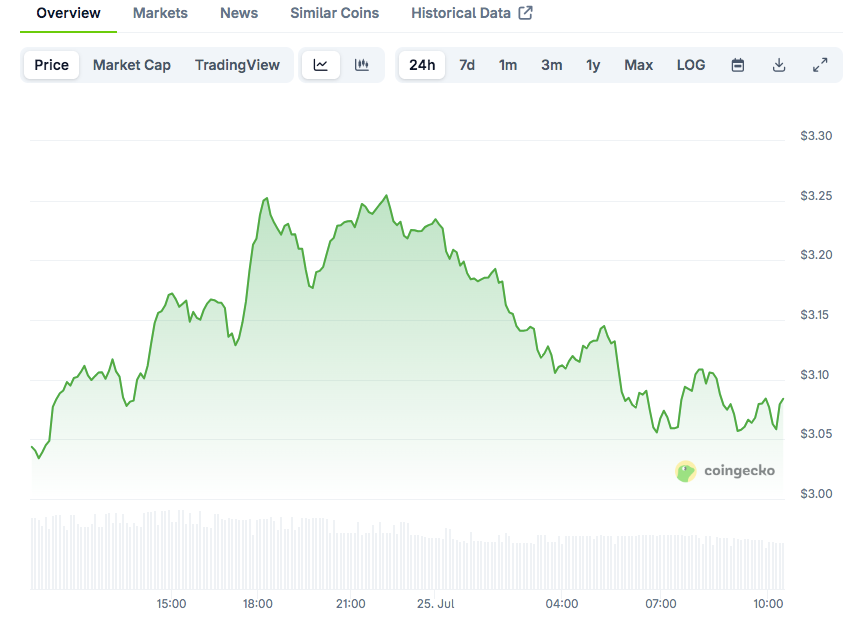Viewport: 849px width, 620px height.
Task: Select the Price chart option
Action: (52, 65)
